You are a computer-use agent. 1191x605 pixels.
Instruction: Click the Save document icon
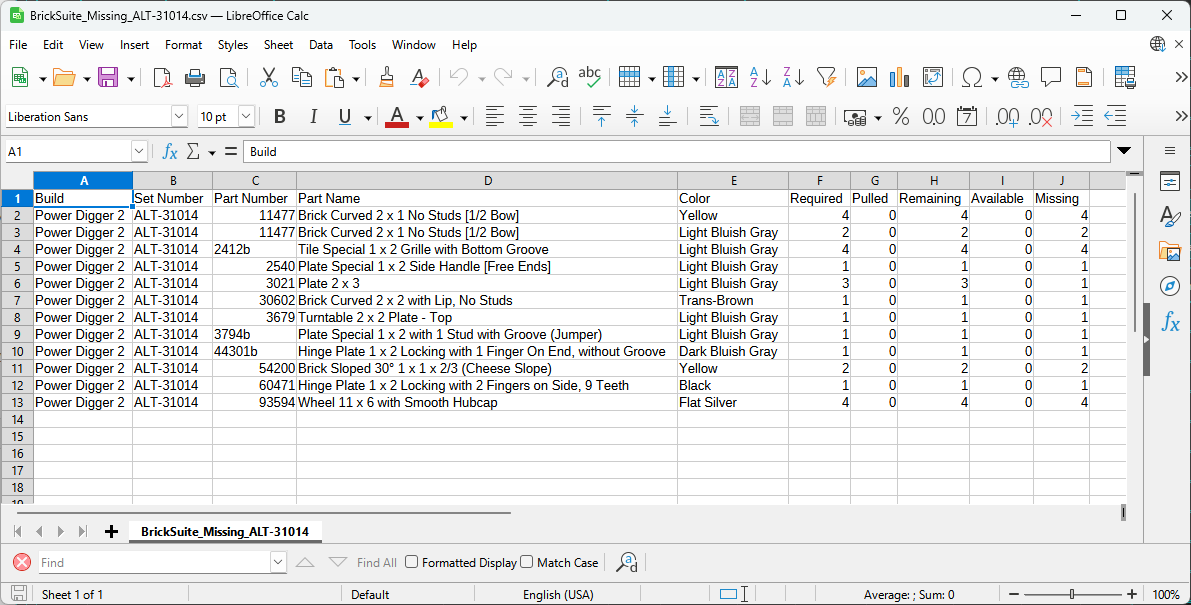pos(108,77)
